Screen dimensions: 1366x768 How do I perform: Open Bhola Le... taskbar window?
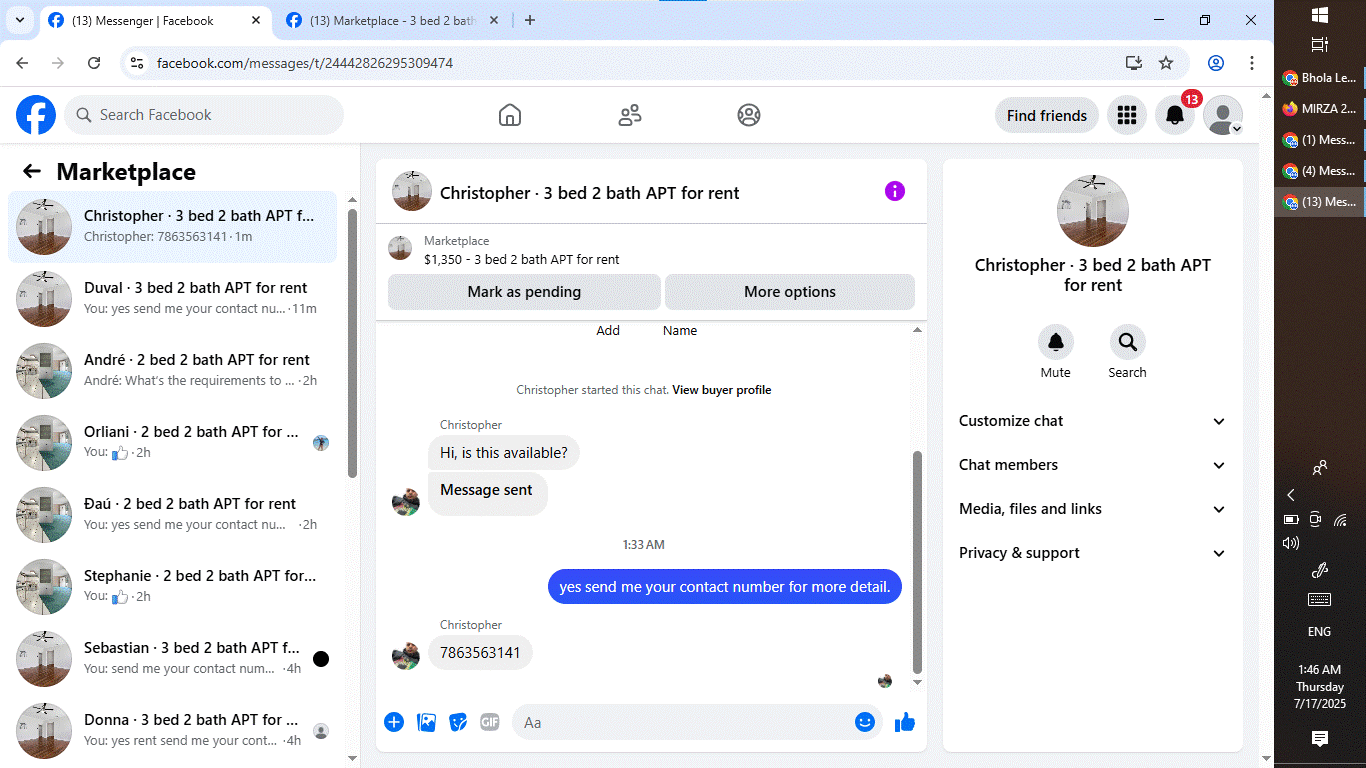tap(1320, 78)
